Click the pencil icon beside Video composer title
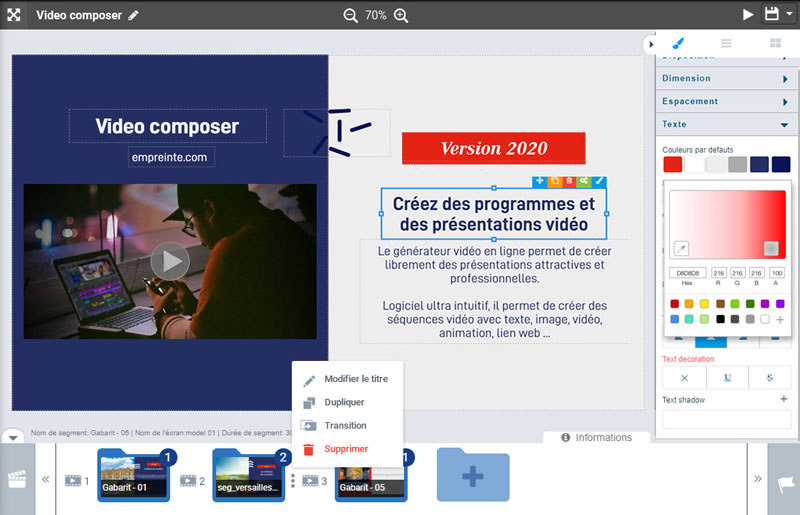800x515 pixels. [x=134, y=15]
